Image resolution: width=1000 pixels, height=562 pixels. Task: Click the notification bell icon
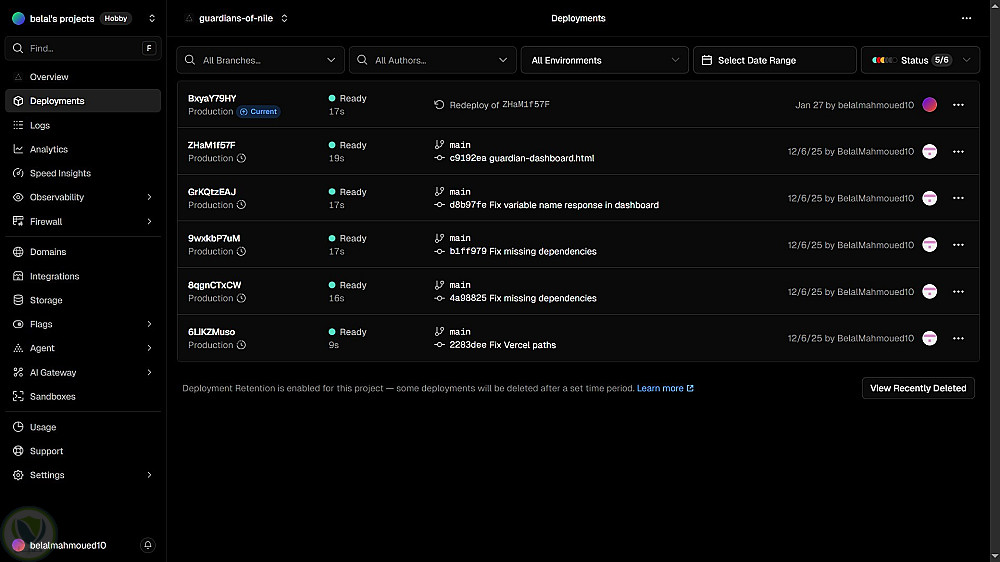point(148,545)
